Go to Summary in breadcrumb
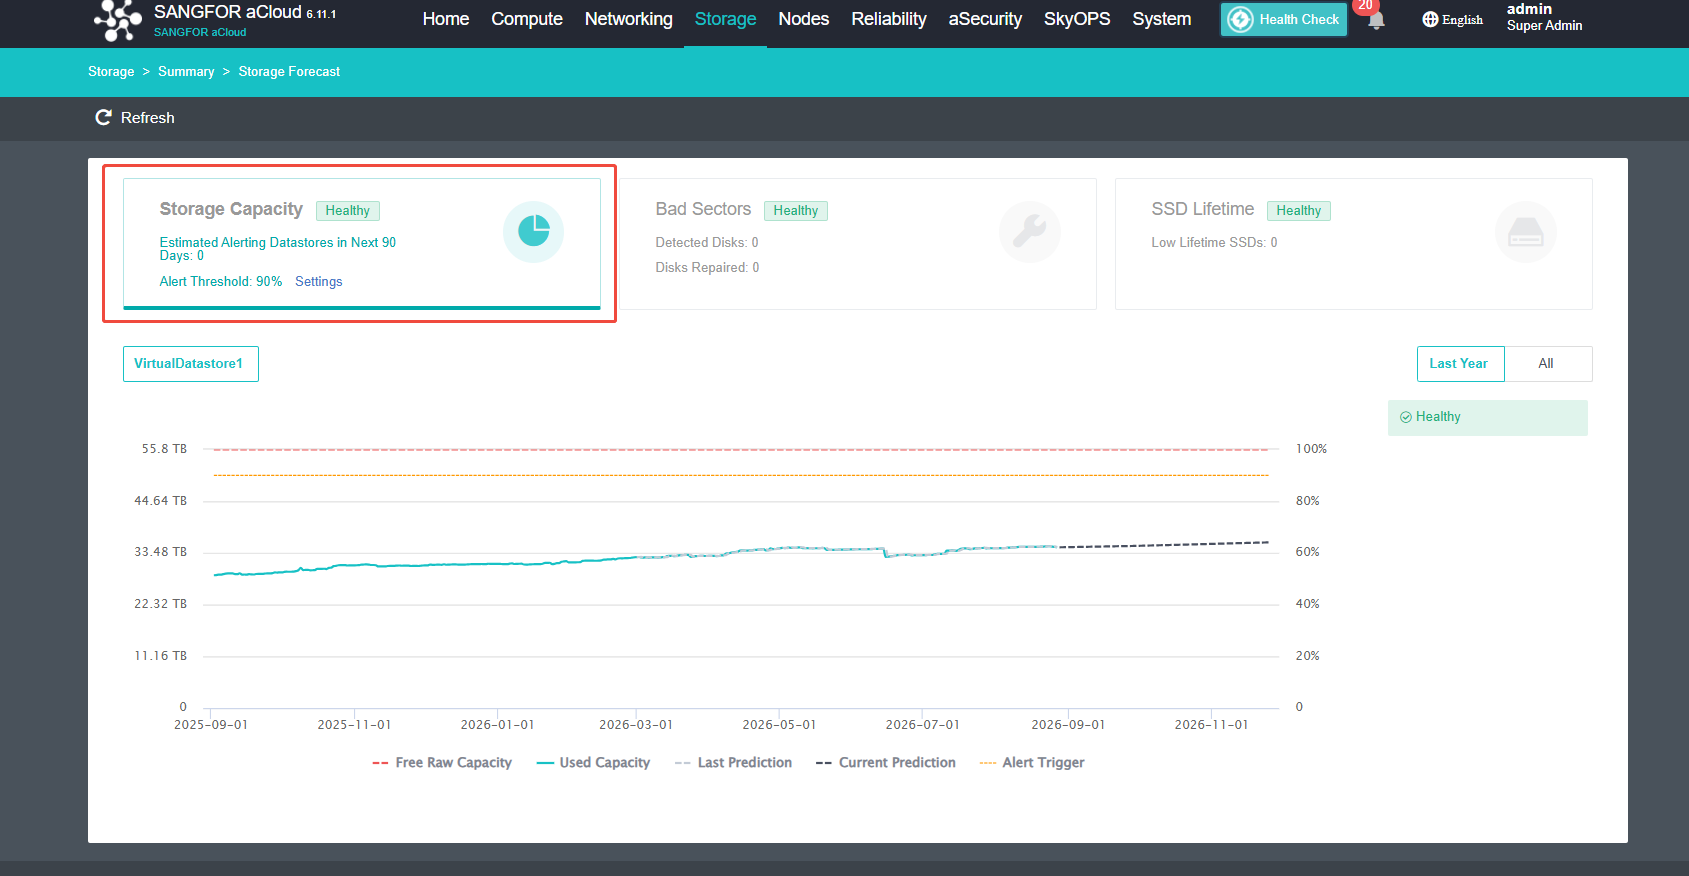 tap(186, 72)
